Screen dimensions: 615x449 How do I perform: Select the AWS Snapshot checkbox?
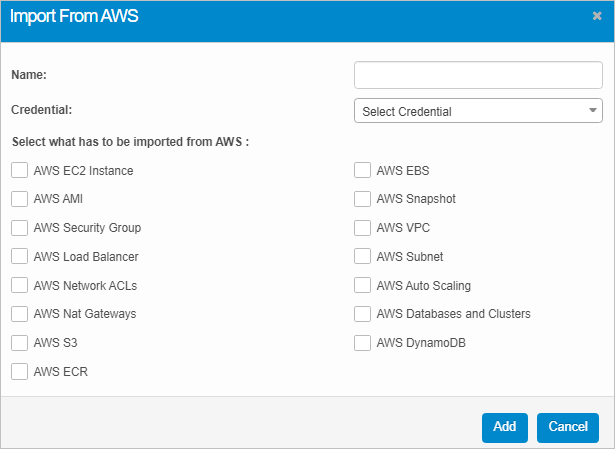tap(363, 199)
